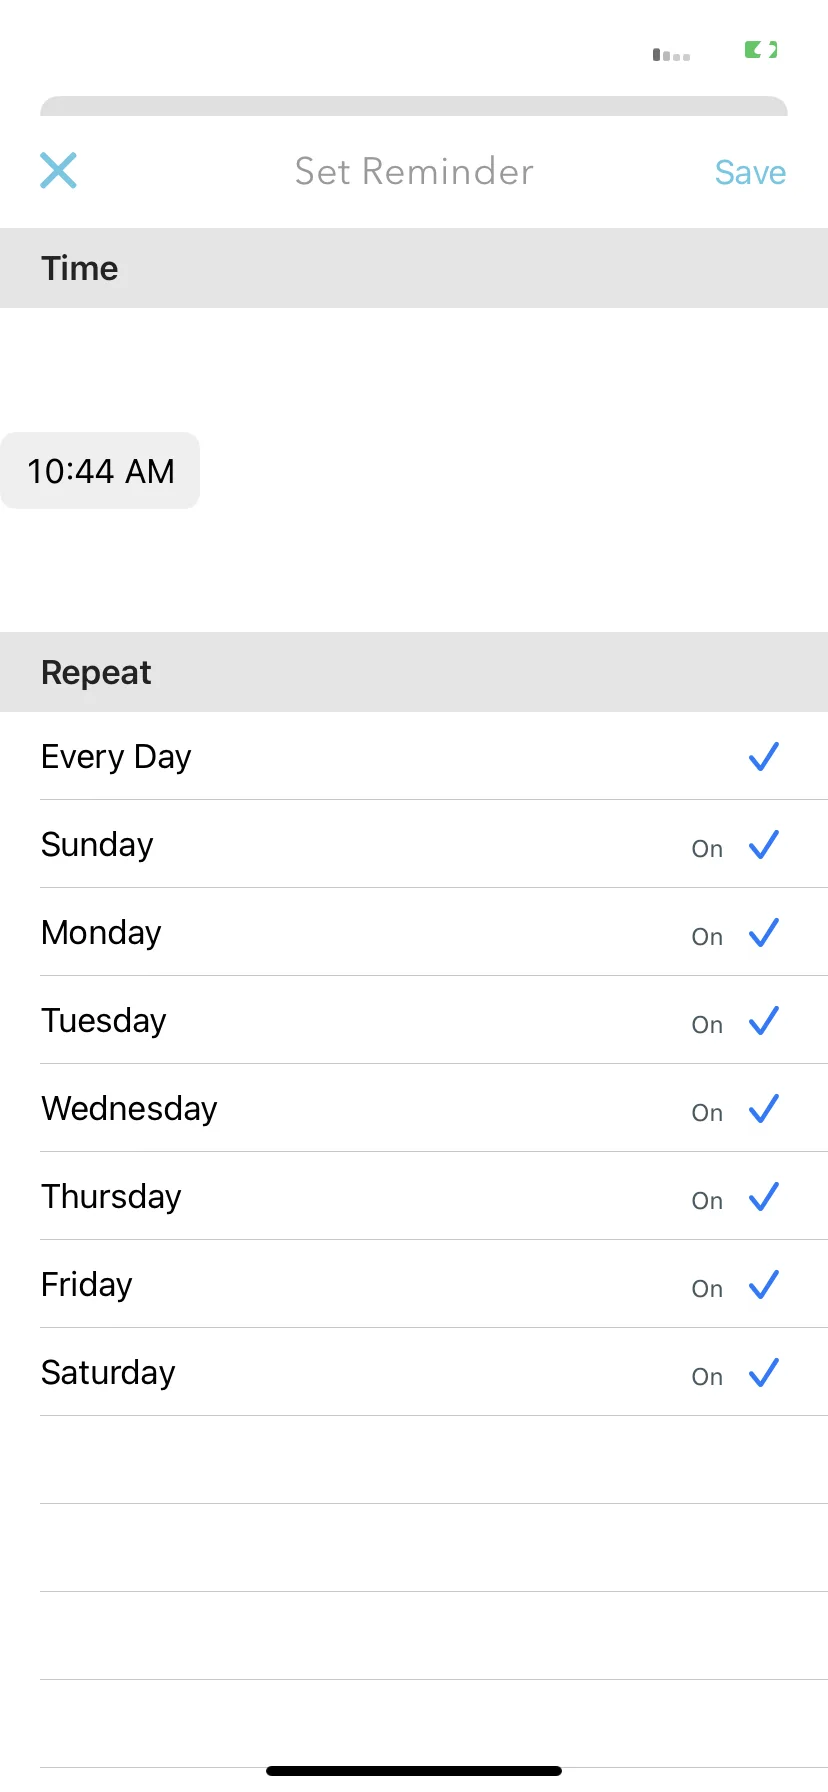Toggle the Tuesday checkmark icon

tap(764, 1021)
